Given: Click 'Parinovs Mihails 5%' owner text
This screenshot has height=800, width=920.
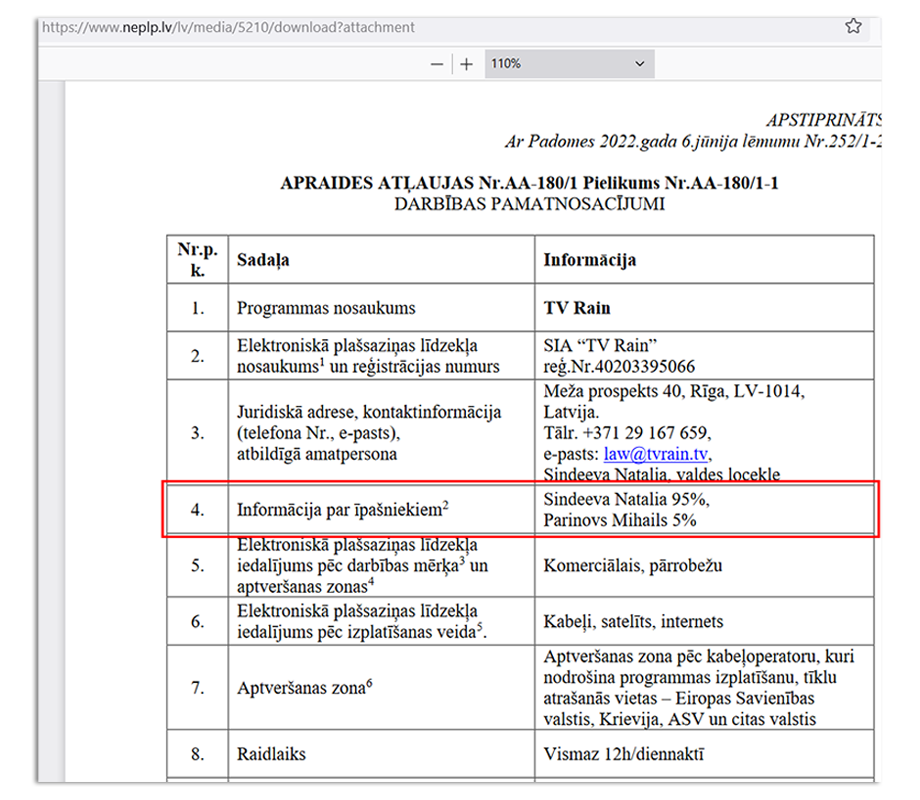Looking at the screenshot, I should coord(620,520).
